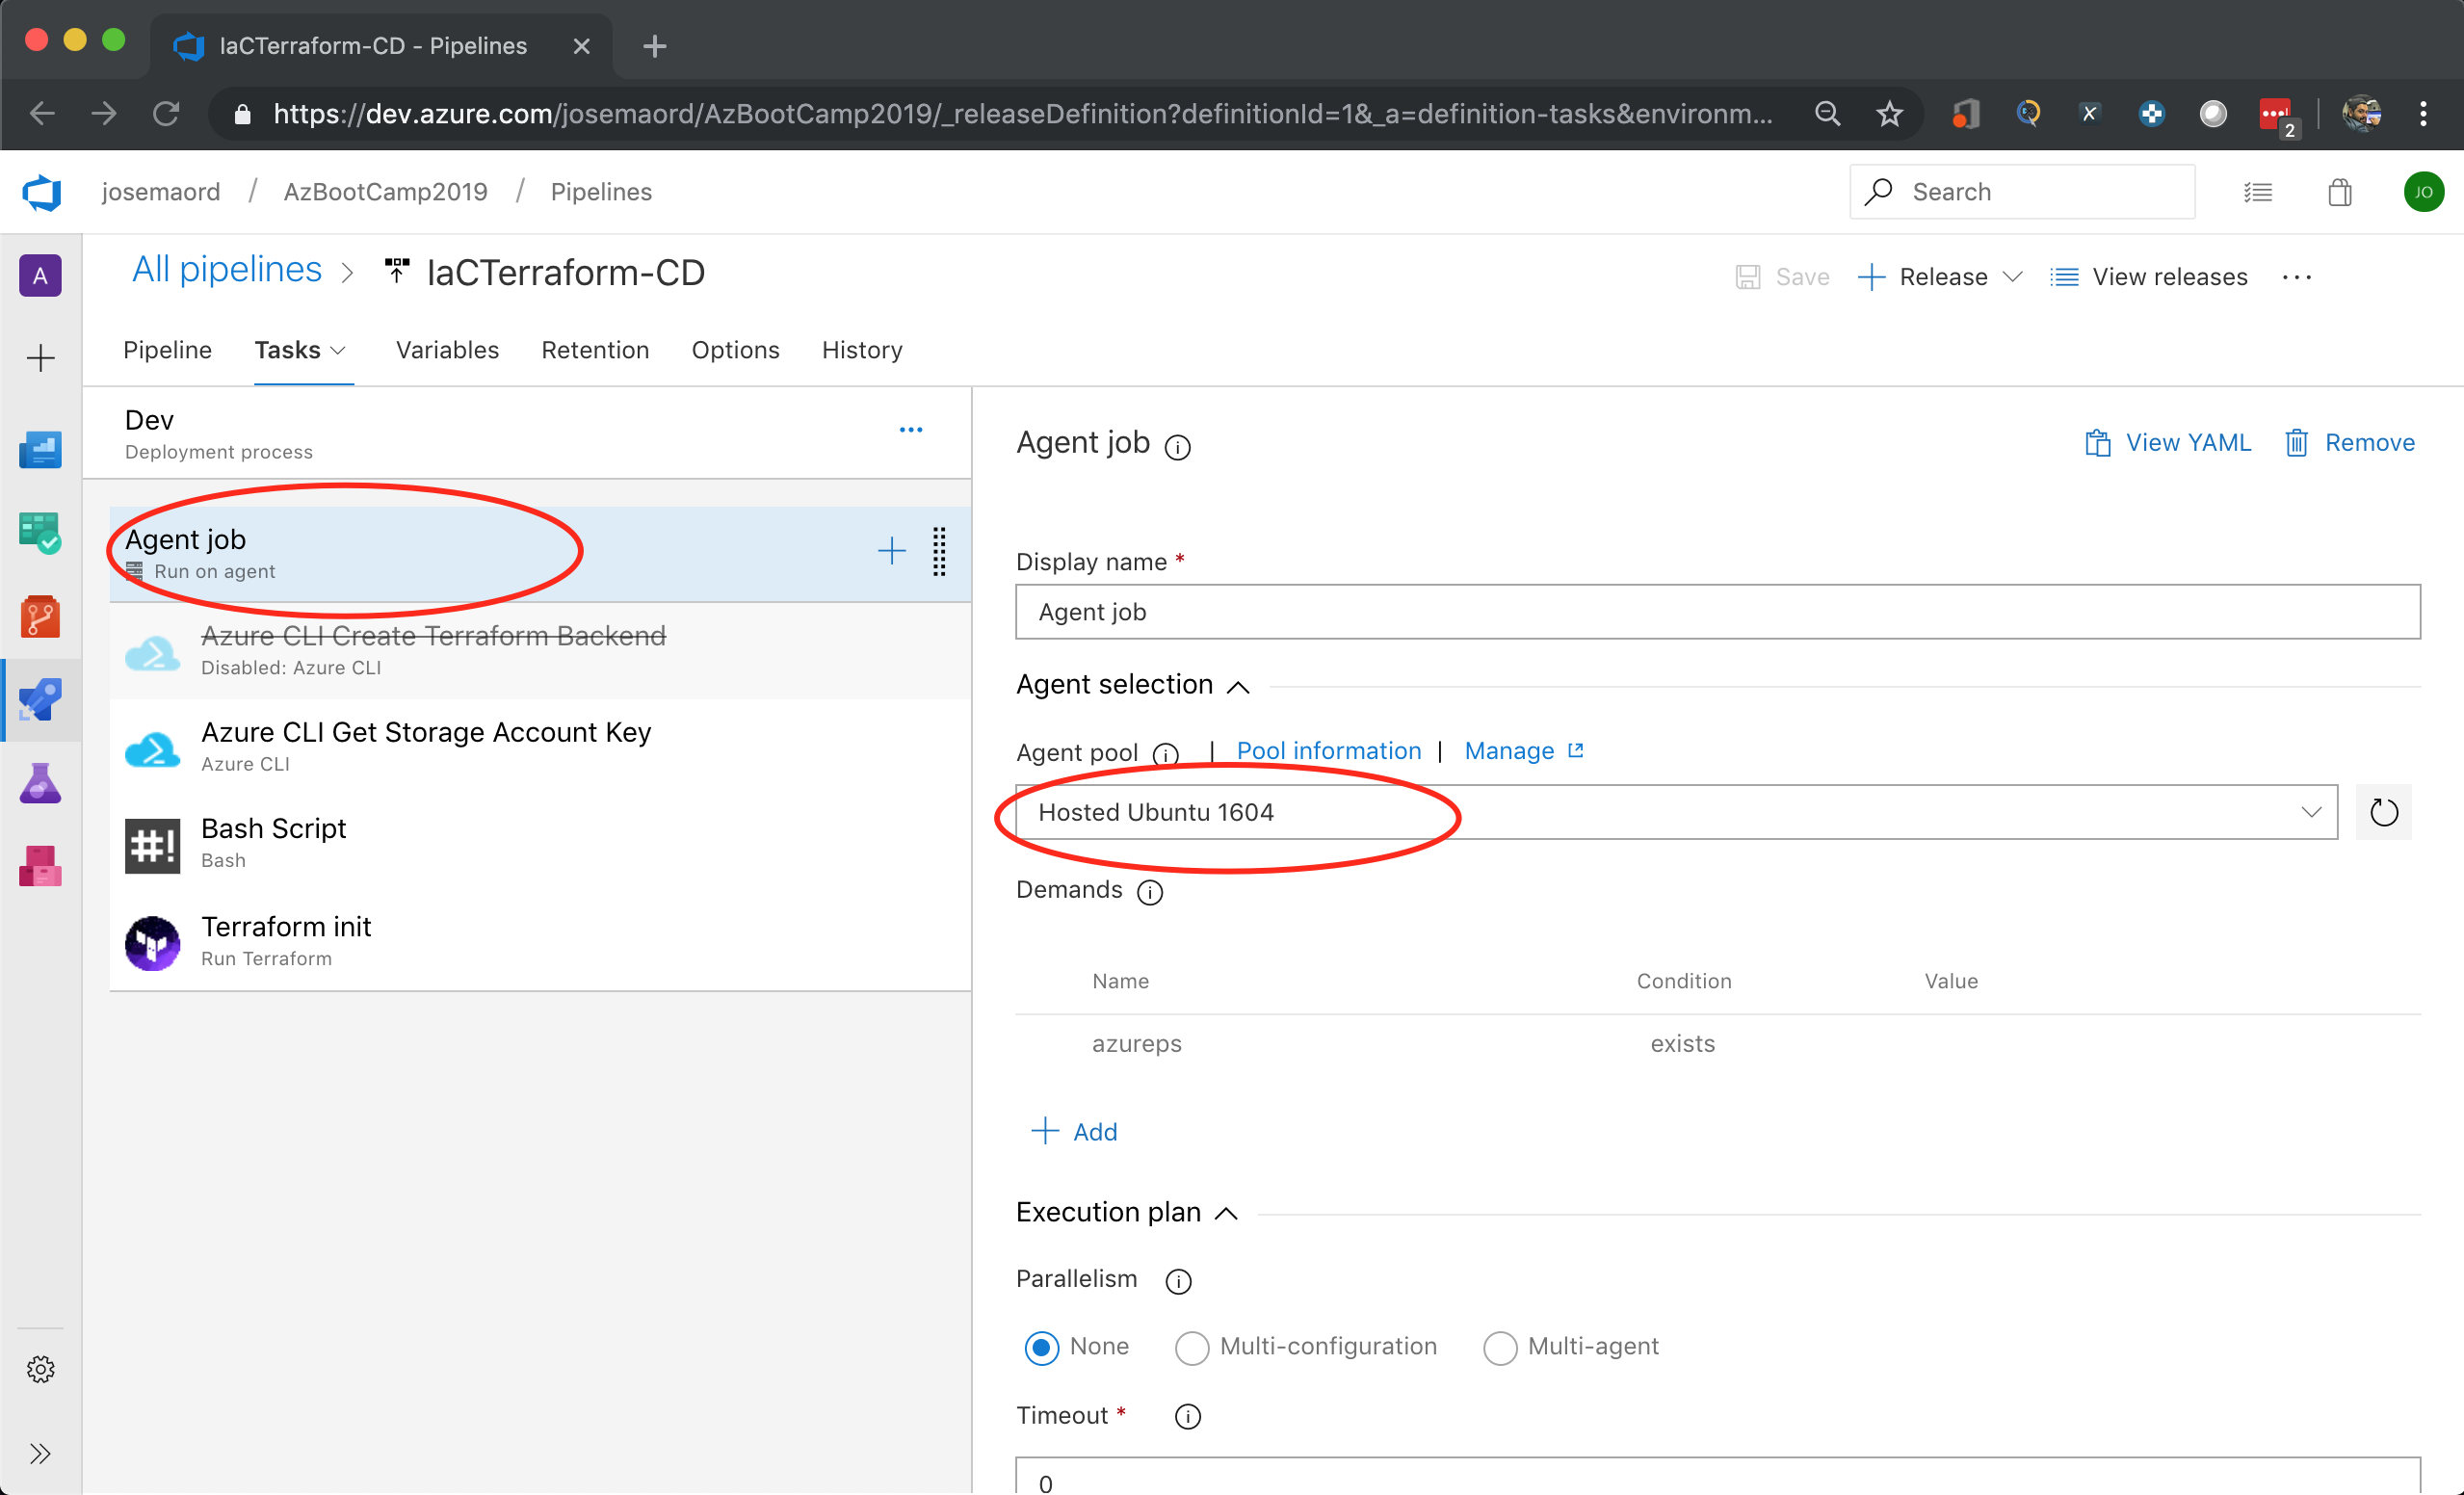The image size is (2464, 1495).
Task: Select Multi-agent parallelism option
Action: pyautogui.click(x=1499, y=1347)
